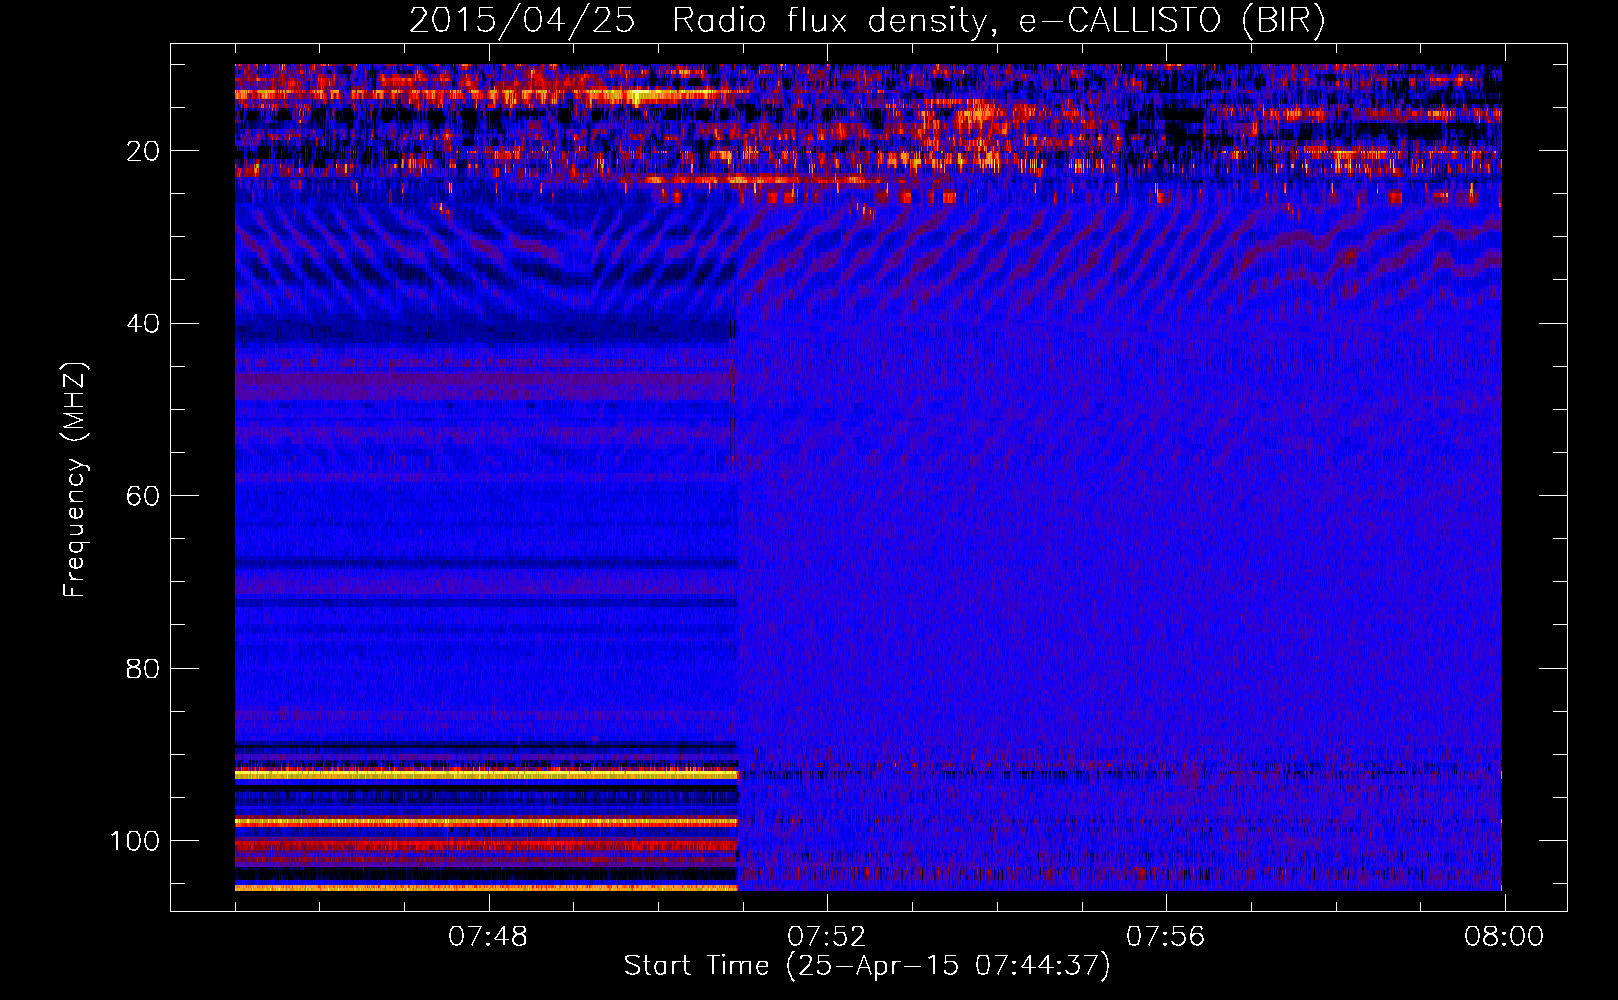The width and height of the screenshot is (1618, 1000).
Task: Click the 07:56 time tick label
Action: (x=1166, y=937)
